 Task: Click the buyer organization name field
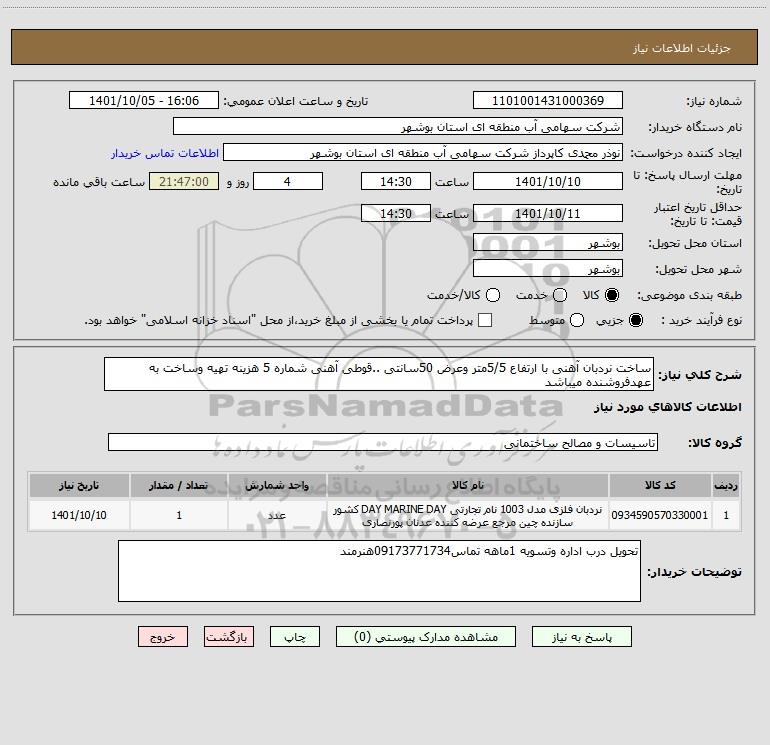click(x=398, y=127)
